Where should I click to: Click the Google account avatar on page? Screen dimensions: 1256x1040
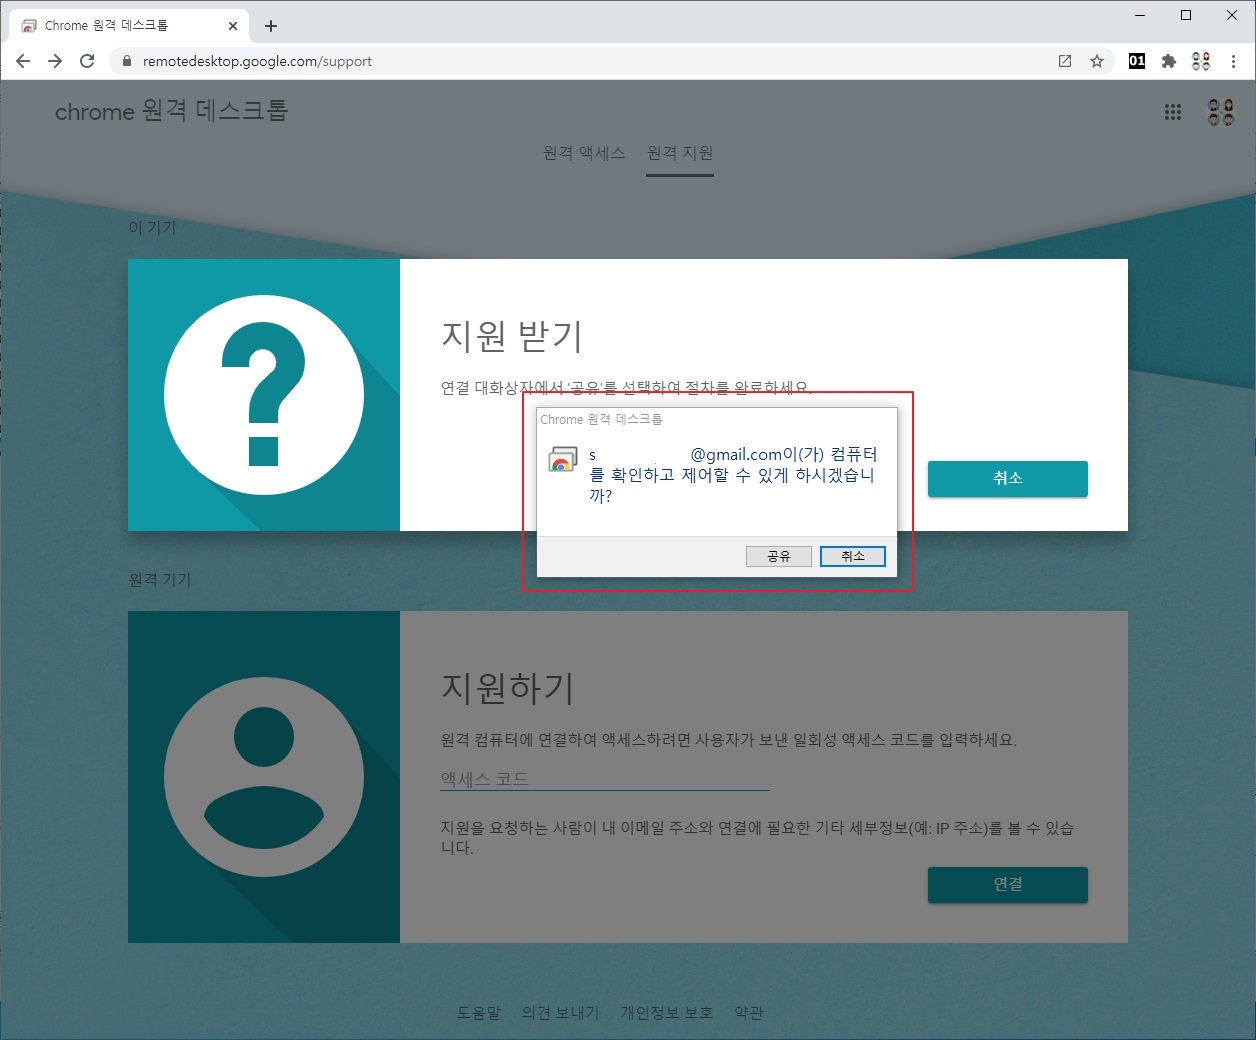1221,112
